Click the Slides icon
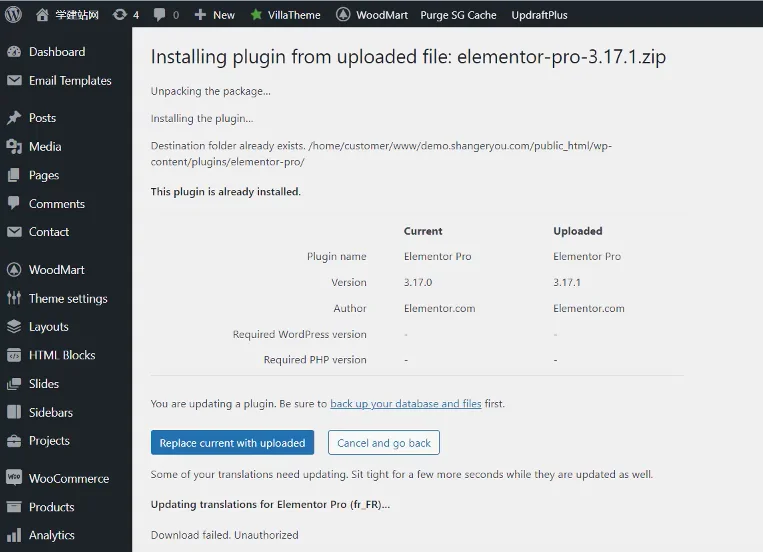 click(x=14, y=384)
